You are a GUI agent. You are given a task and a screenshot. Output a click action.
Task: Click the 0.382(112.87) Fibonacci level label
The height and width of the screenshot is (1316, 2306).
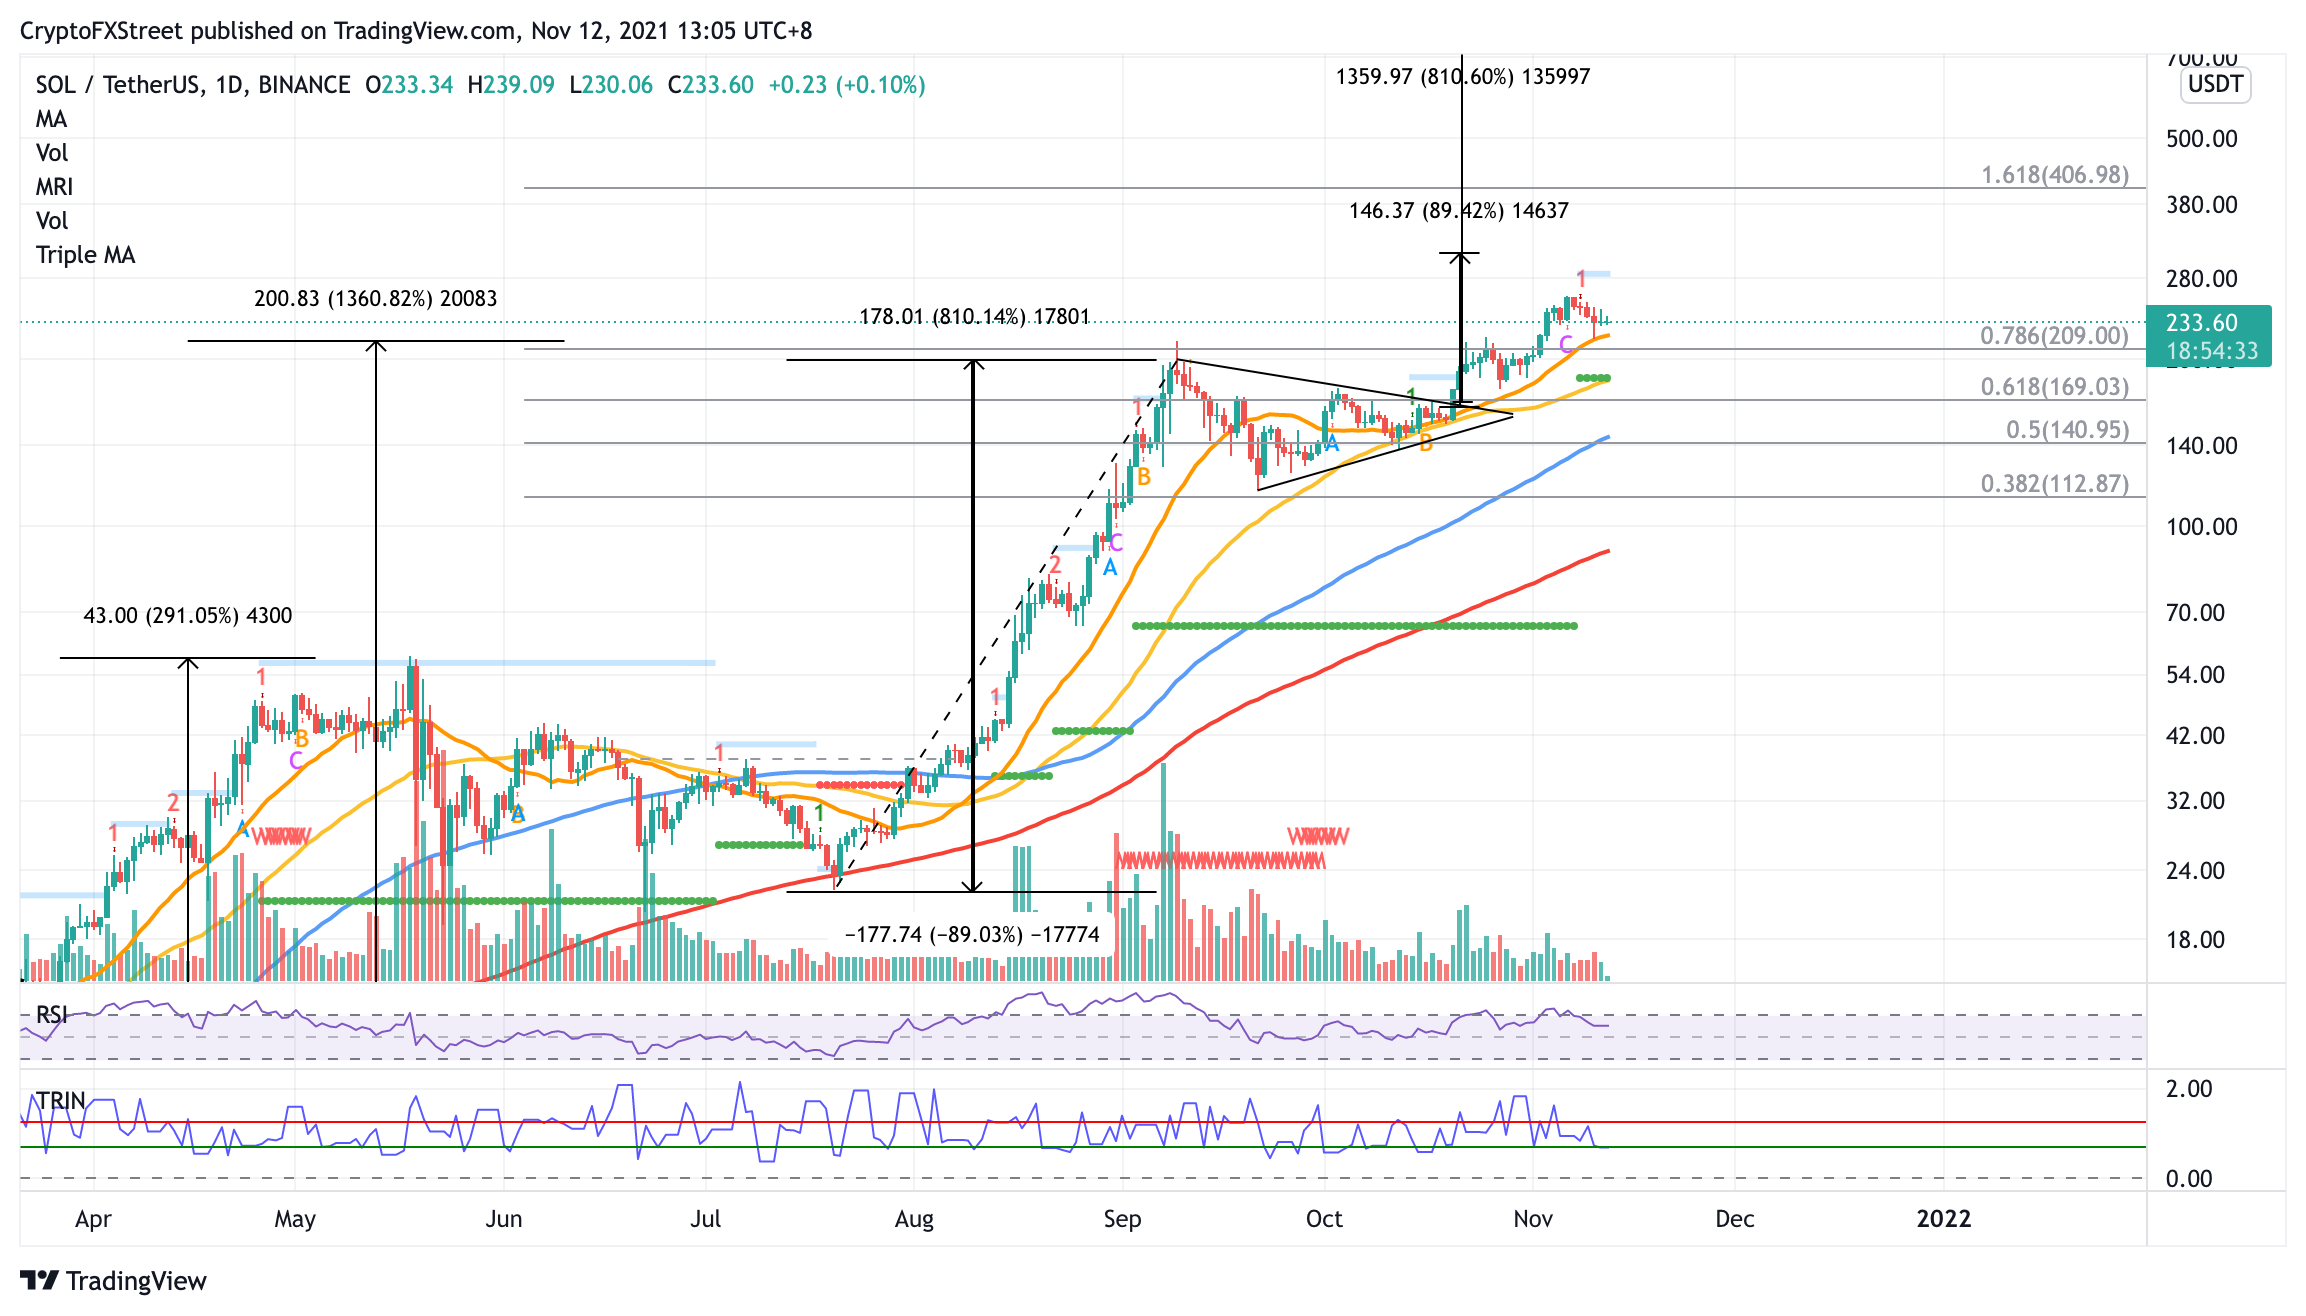2055,484
